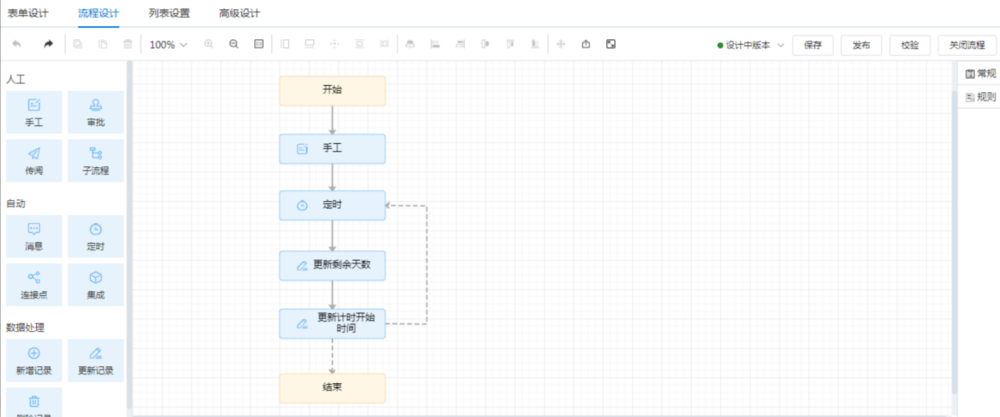
Task: Open the 100% zoom level dropdown
Action: tap(168, 45)
